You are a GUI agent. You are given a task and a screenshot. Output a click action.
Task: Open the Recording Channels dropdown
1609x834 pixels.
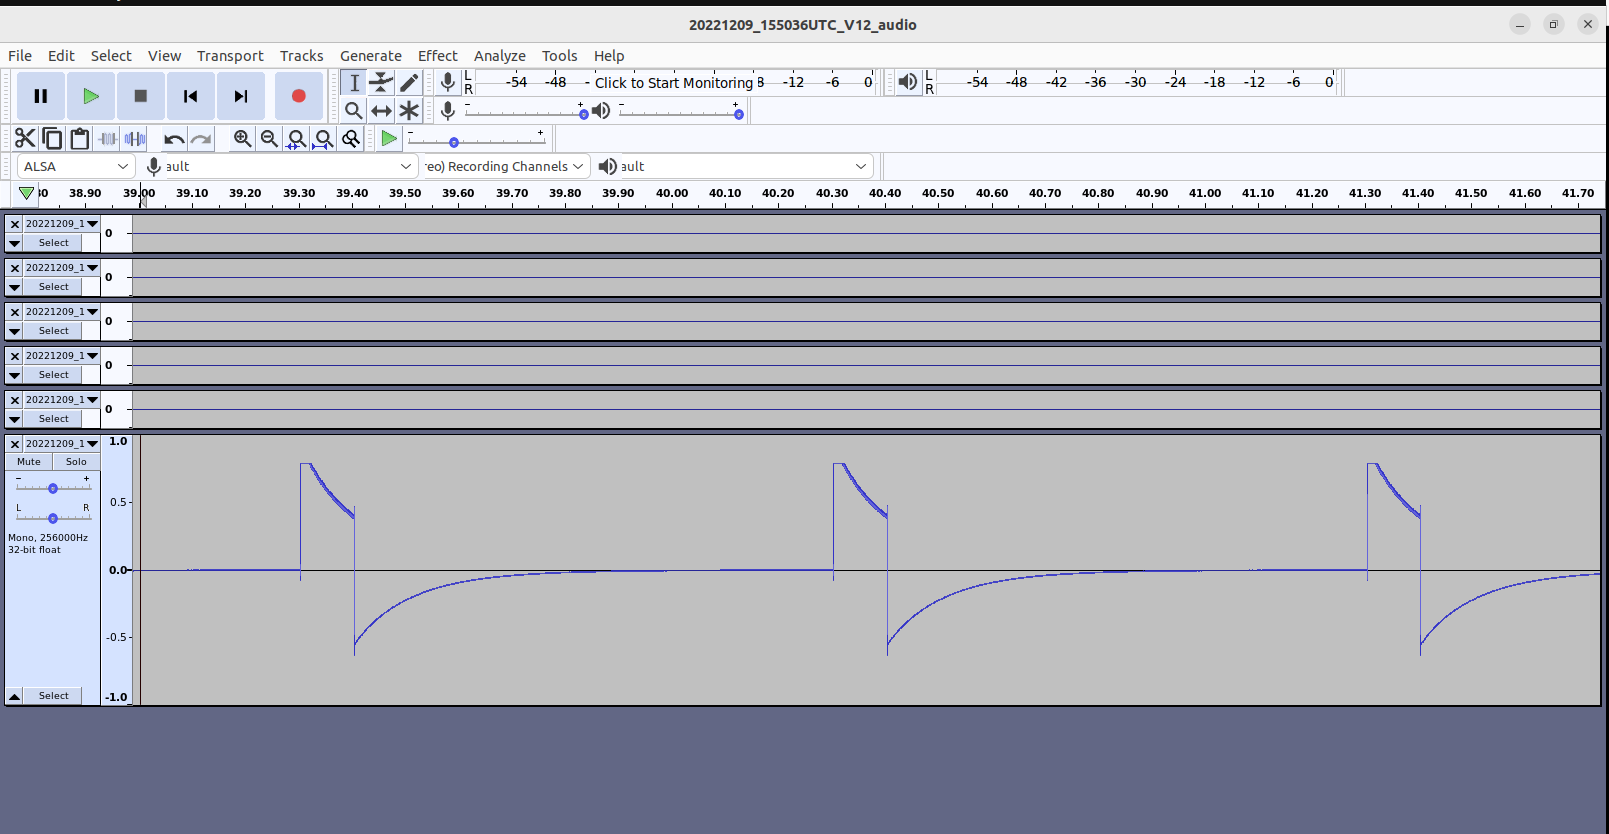(504, 166)
